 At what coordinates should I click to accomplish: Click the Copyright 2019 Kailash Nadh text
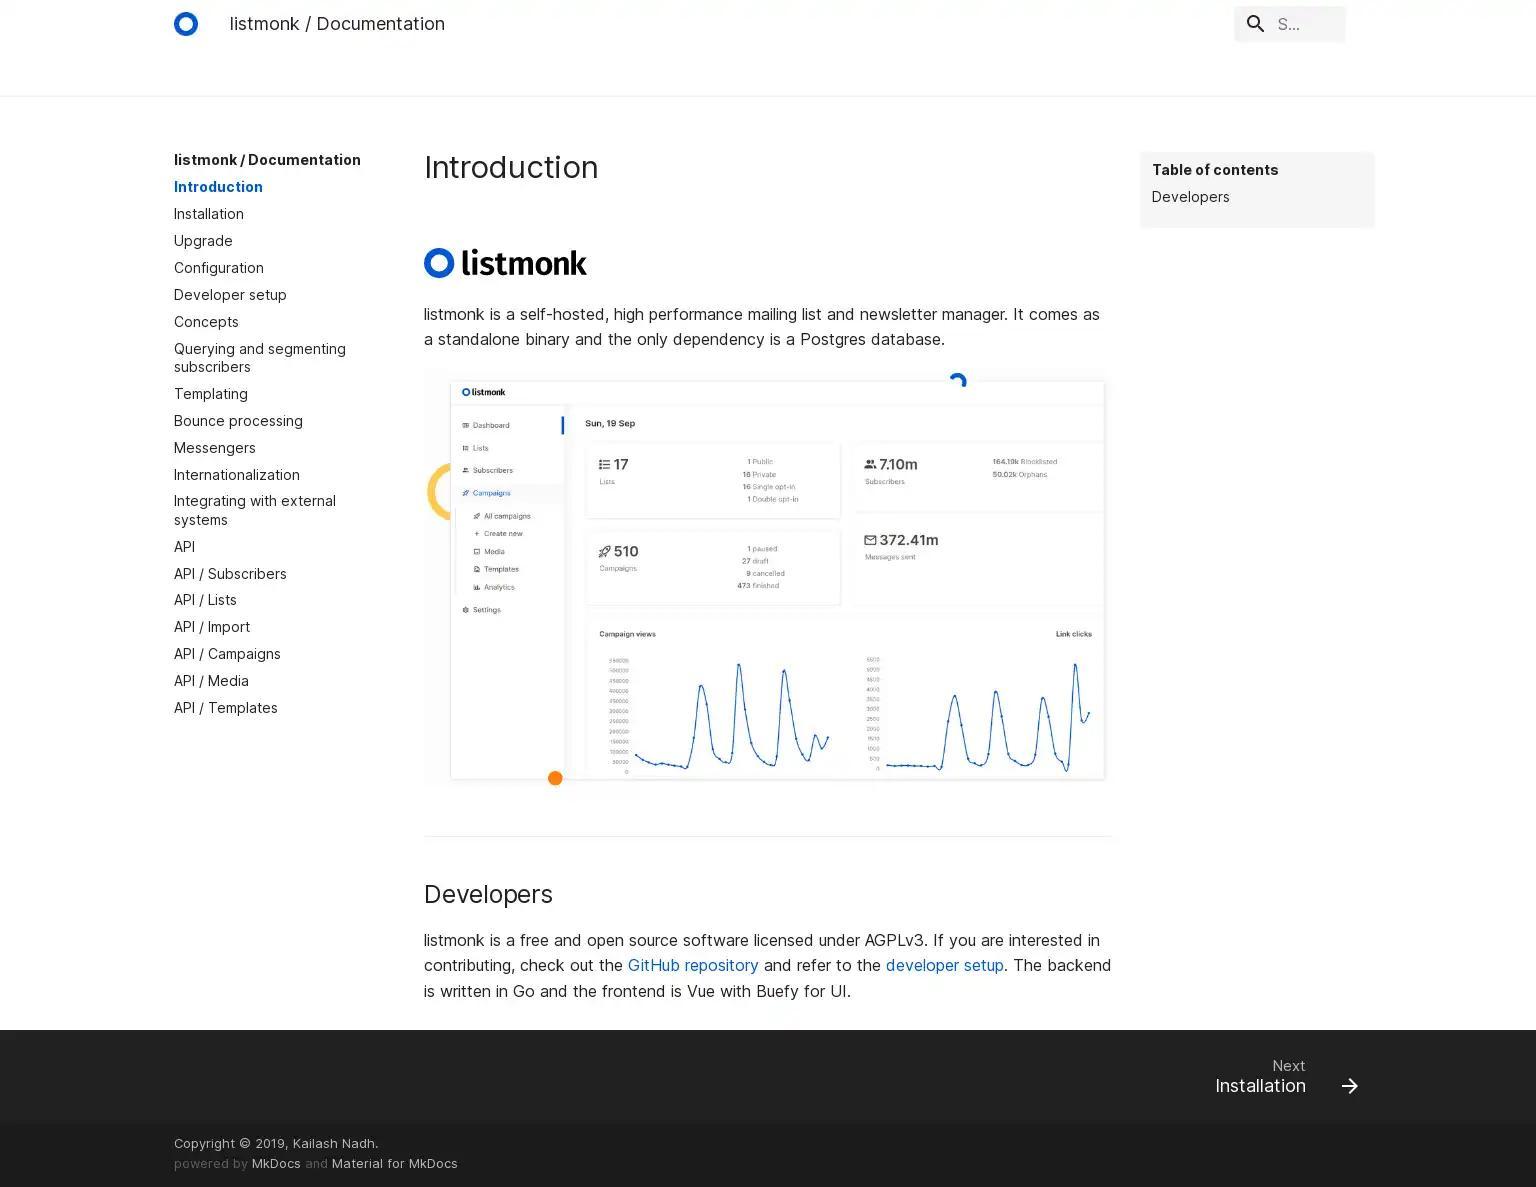(276, 1143)
